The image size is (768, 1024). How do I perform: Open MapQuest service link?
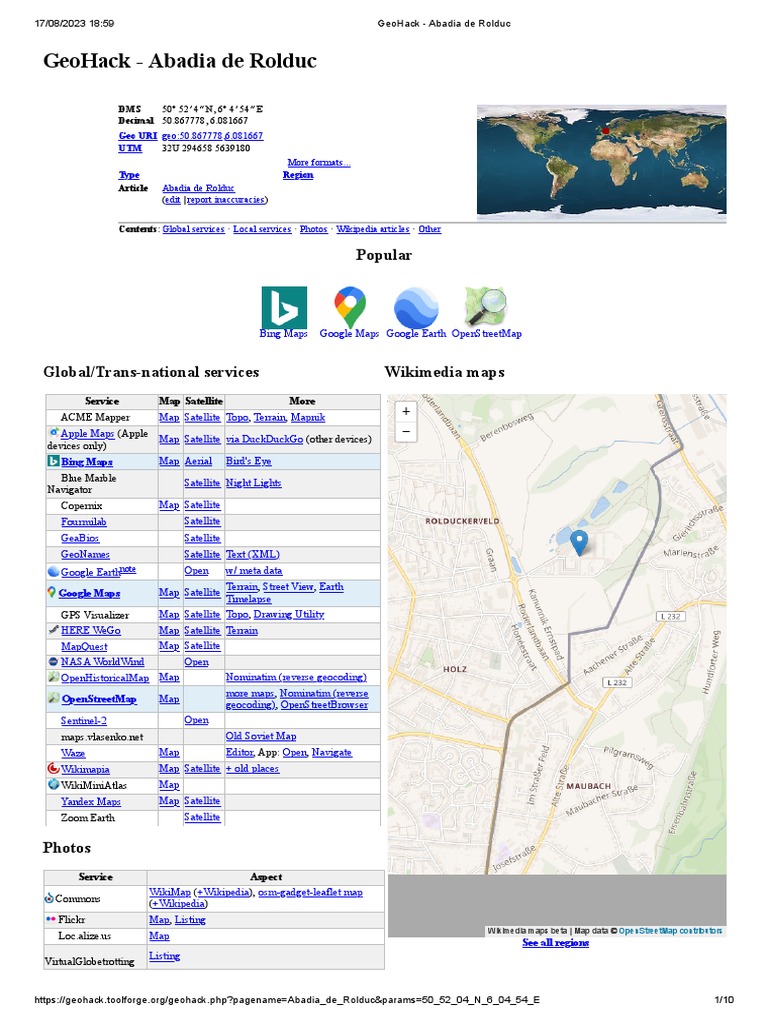(84, 647)
